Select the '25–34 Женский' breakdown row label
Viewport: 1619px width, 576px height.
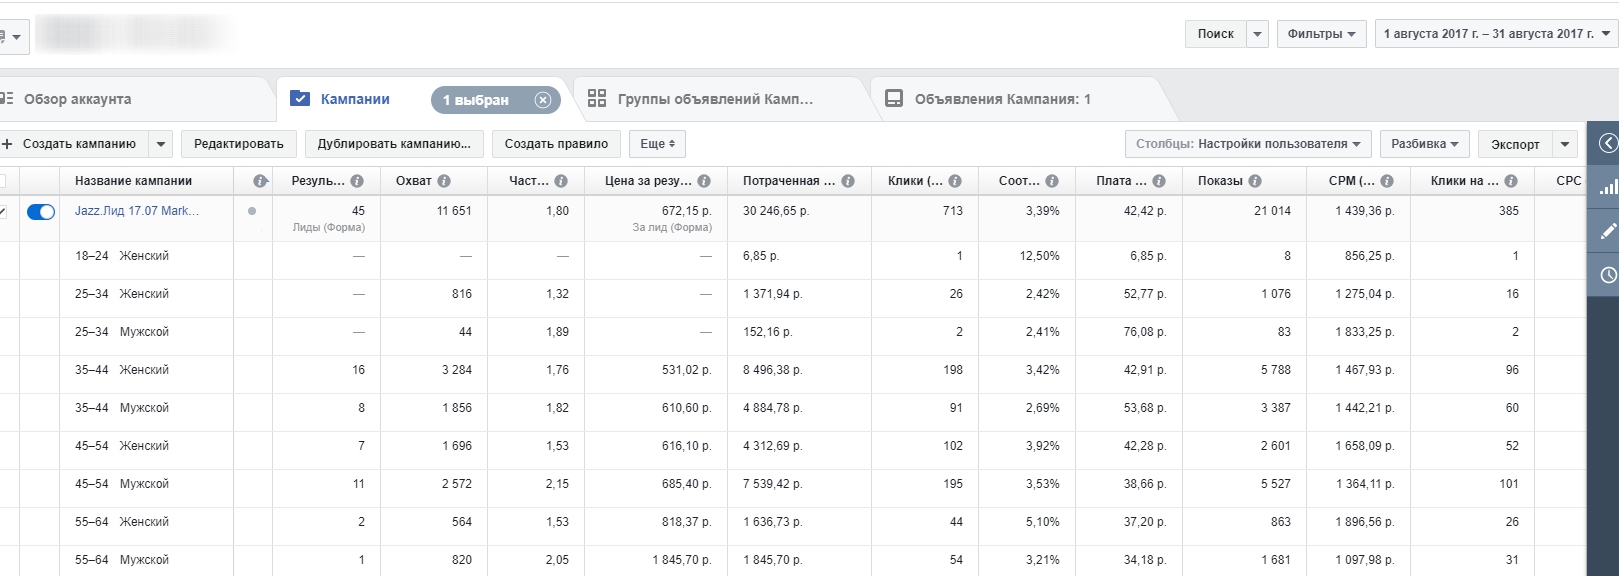pos(122,294)
